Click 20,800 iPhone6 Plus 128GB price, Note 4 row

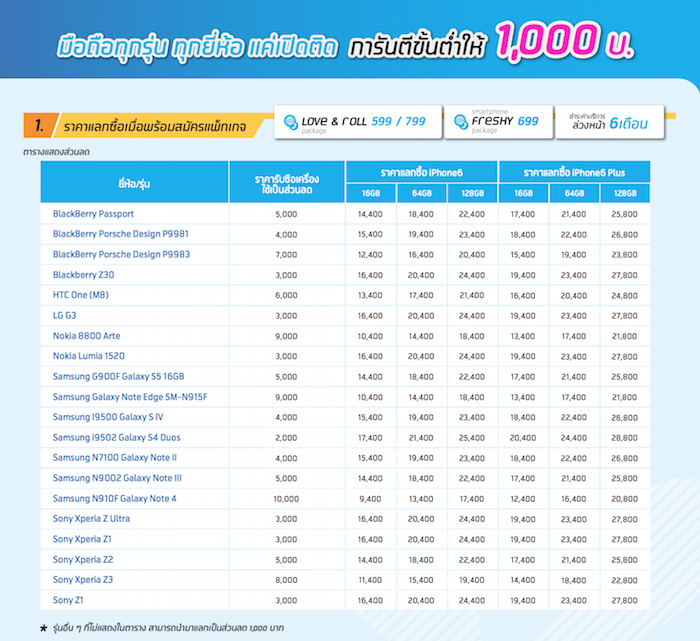625,499
